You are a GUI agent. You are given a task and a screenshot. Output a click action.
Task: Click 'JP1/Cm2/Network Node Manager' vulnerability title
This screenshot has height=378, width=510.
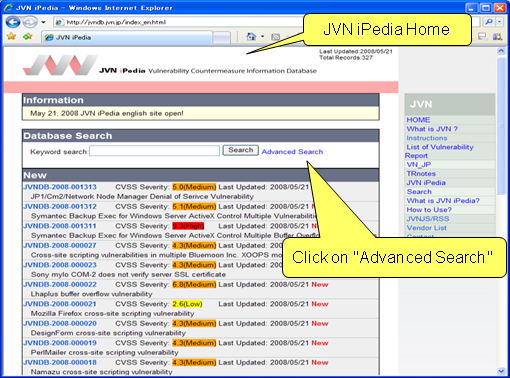[x=142, y=197]
